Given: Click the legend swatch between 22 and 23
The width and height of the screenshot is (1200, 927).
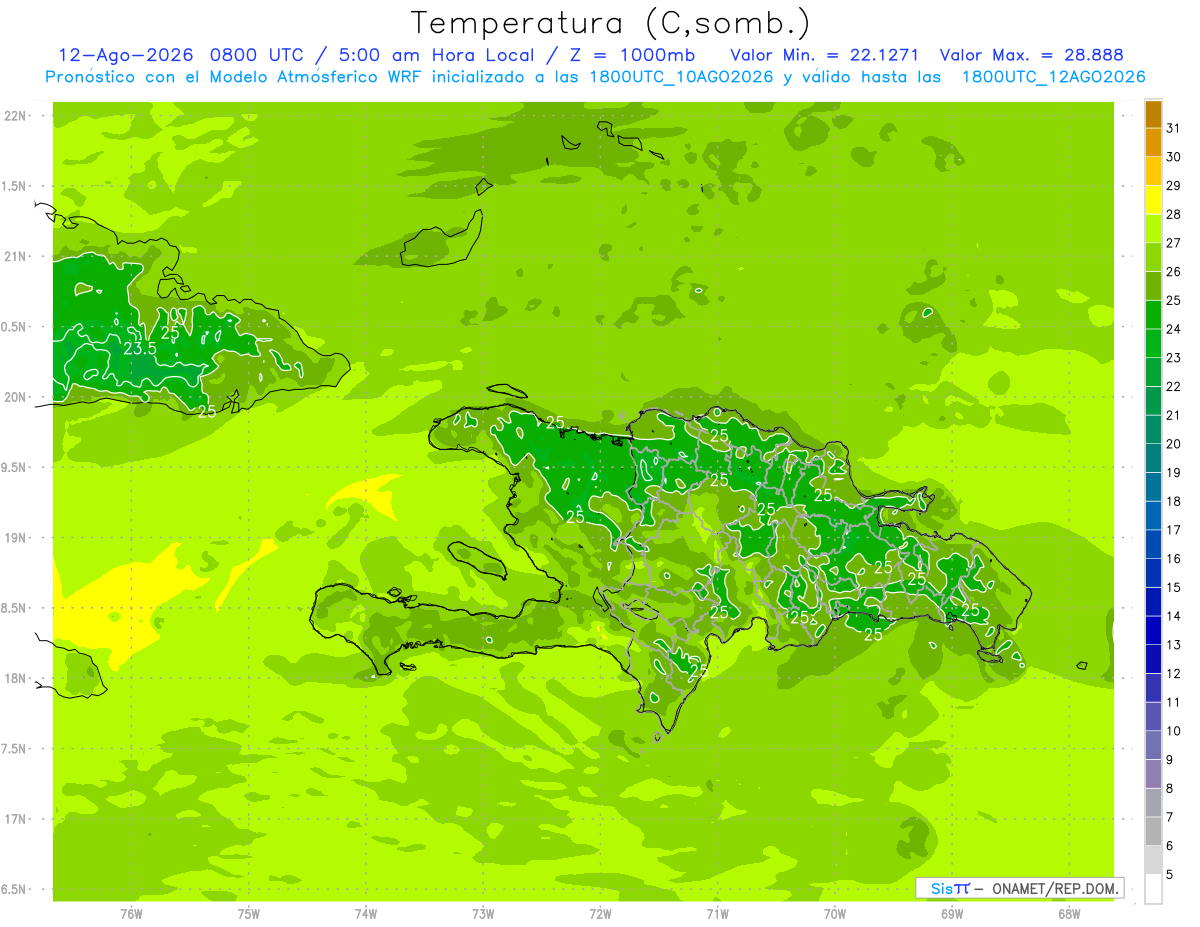Looking at the screenshot, I should 1153,372.
